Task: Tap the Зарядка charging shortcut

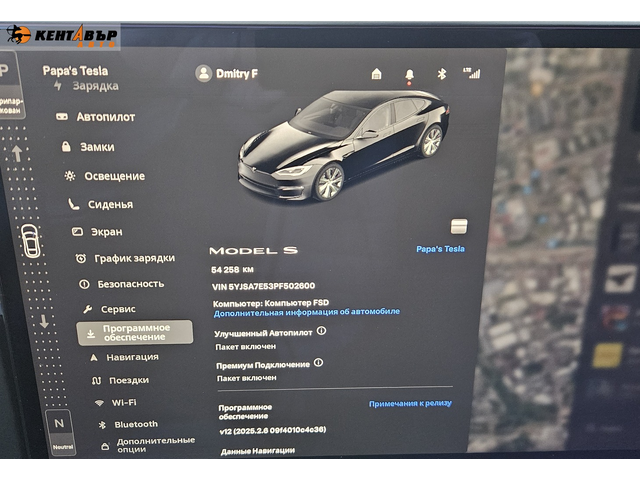Action: [87, 86]
